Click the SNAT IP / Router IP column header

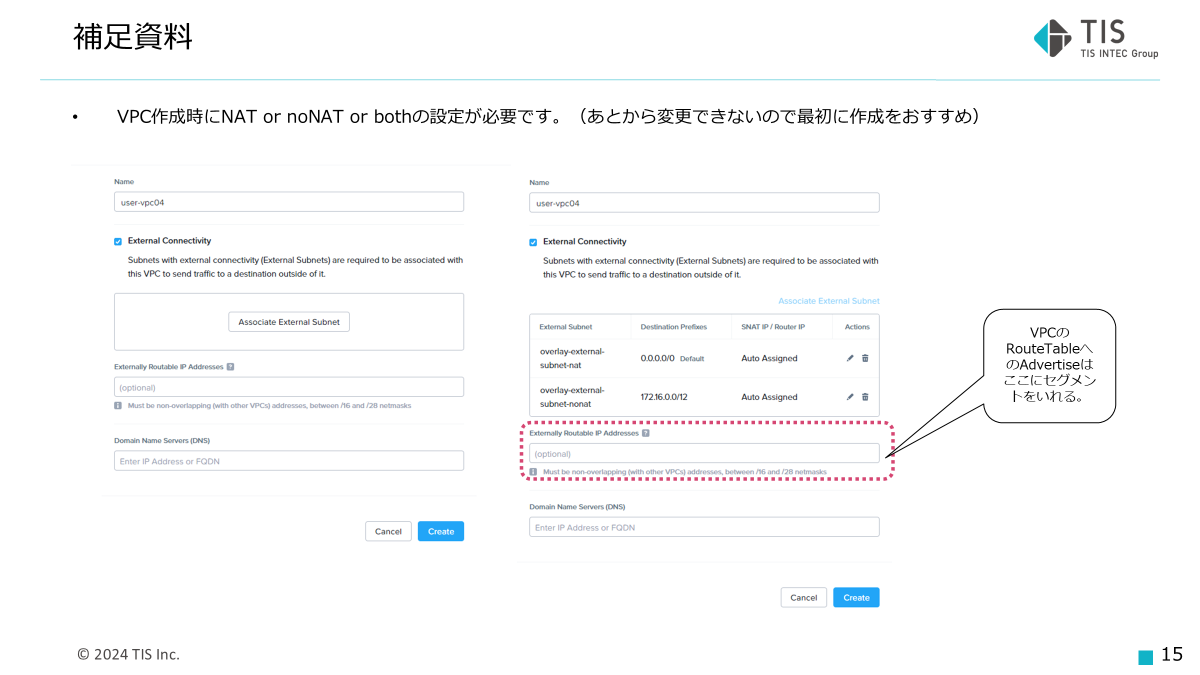773,327
